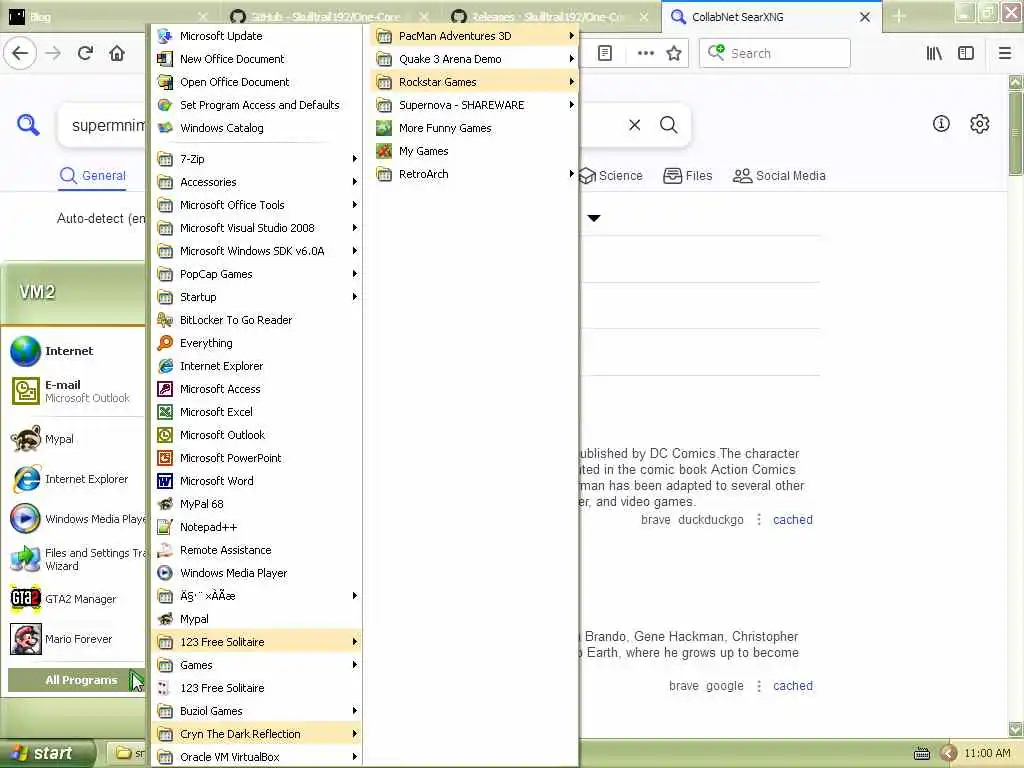Open Supernova - SHAREWARE folder
Image resolution: width=1024 pixels, height=768 pixels.
point(475,104)
